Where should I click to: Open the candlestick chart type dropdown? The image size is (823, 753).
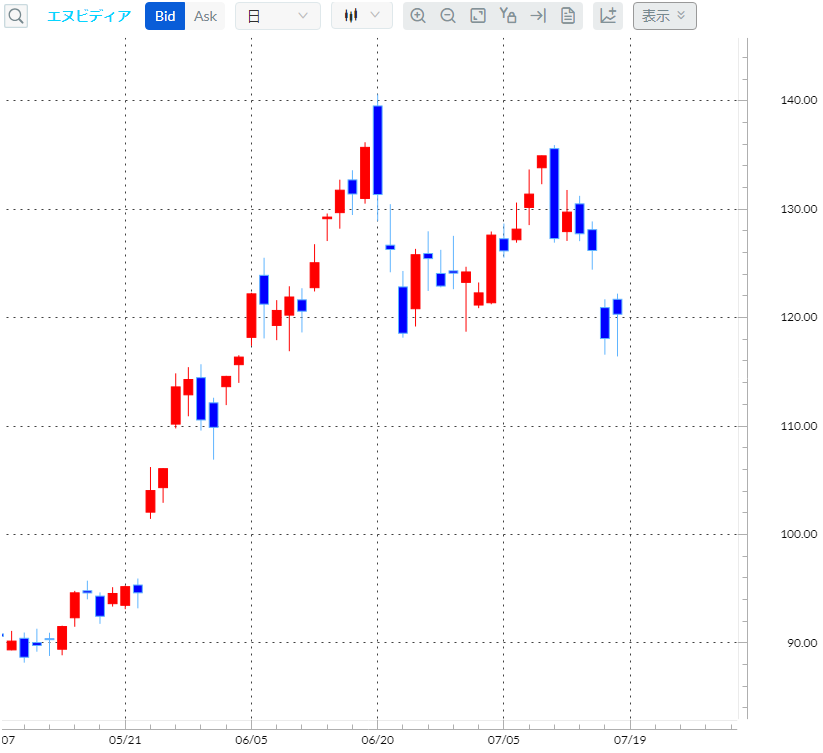click(362, 16)
